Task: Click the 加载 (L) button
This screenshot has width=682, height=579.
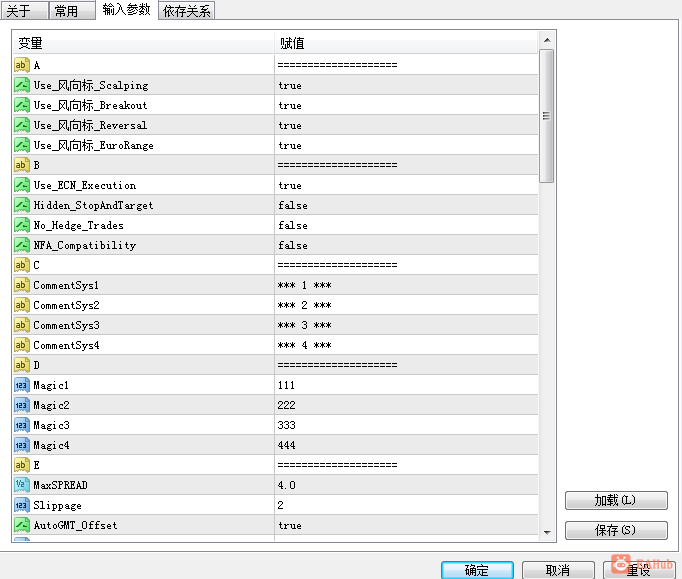Action: click(x=616, y=500)
